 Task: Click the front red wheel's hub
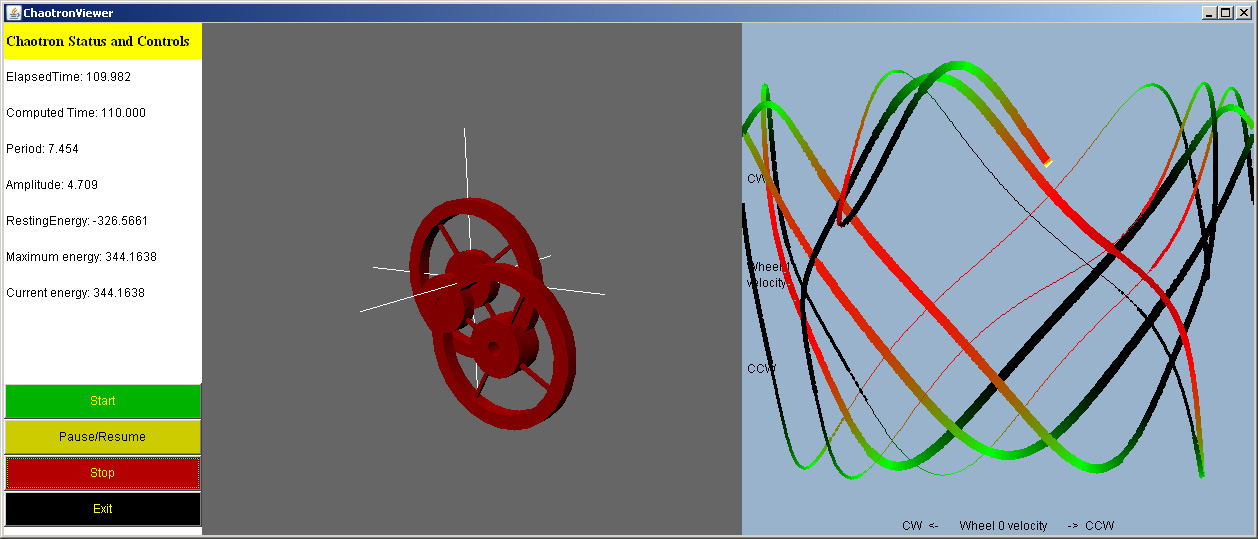[x=494, y=347]
